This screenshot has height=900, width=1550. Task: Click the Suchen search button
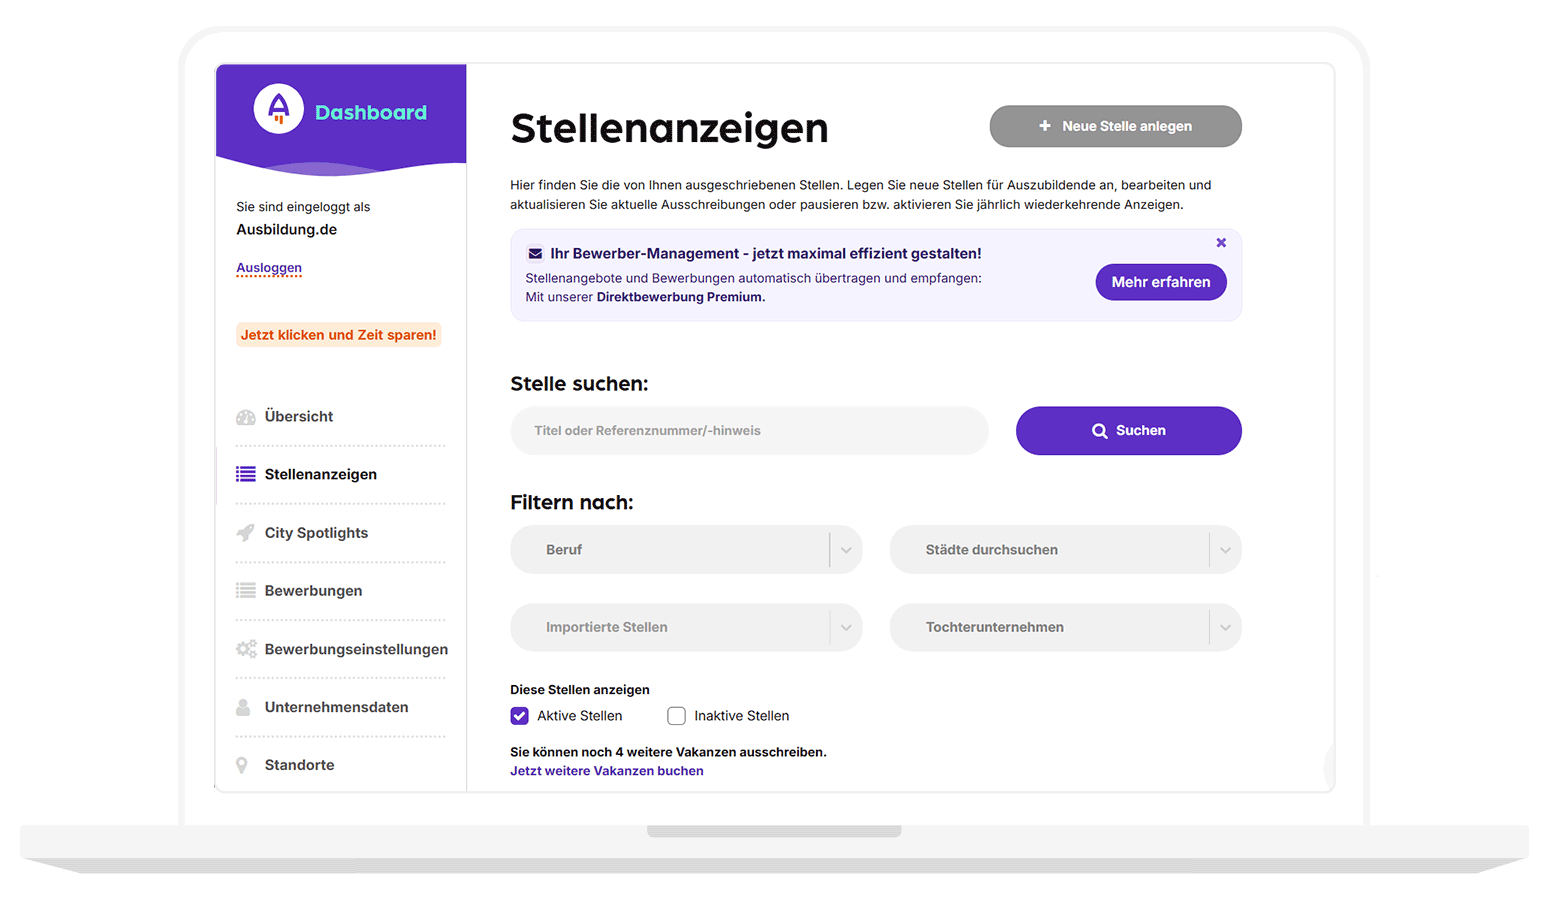[x=1128, y=431]
